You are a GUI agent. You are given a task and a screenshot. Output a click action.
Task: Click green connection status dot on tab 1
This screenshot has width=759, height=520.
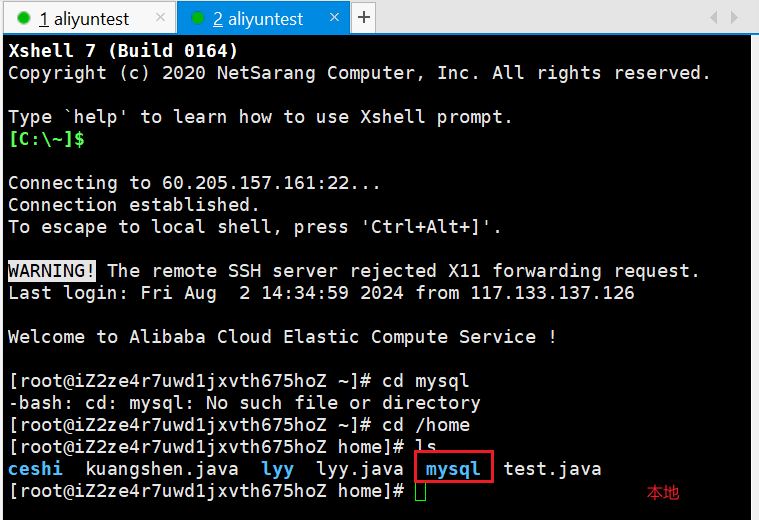tap(24, 18)
